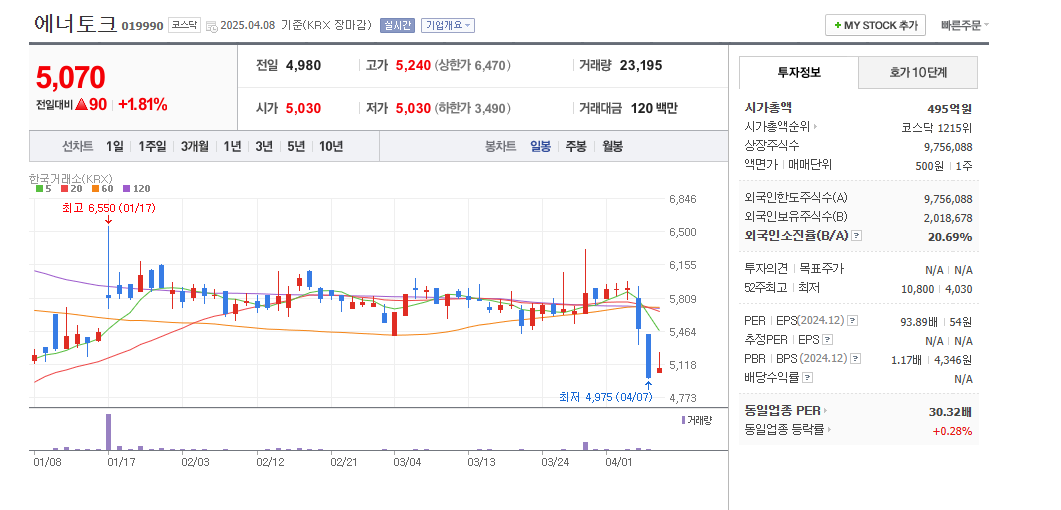Click the 거래대금 value 120 백만
Viewport: 1061px width, 510px height.
pyautogui.click(x=654, y=108)
